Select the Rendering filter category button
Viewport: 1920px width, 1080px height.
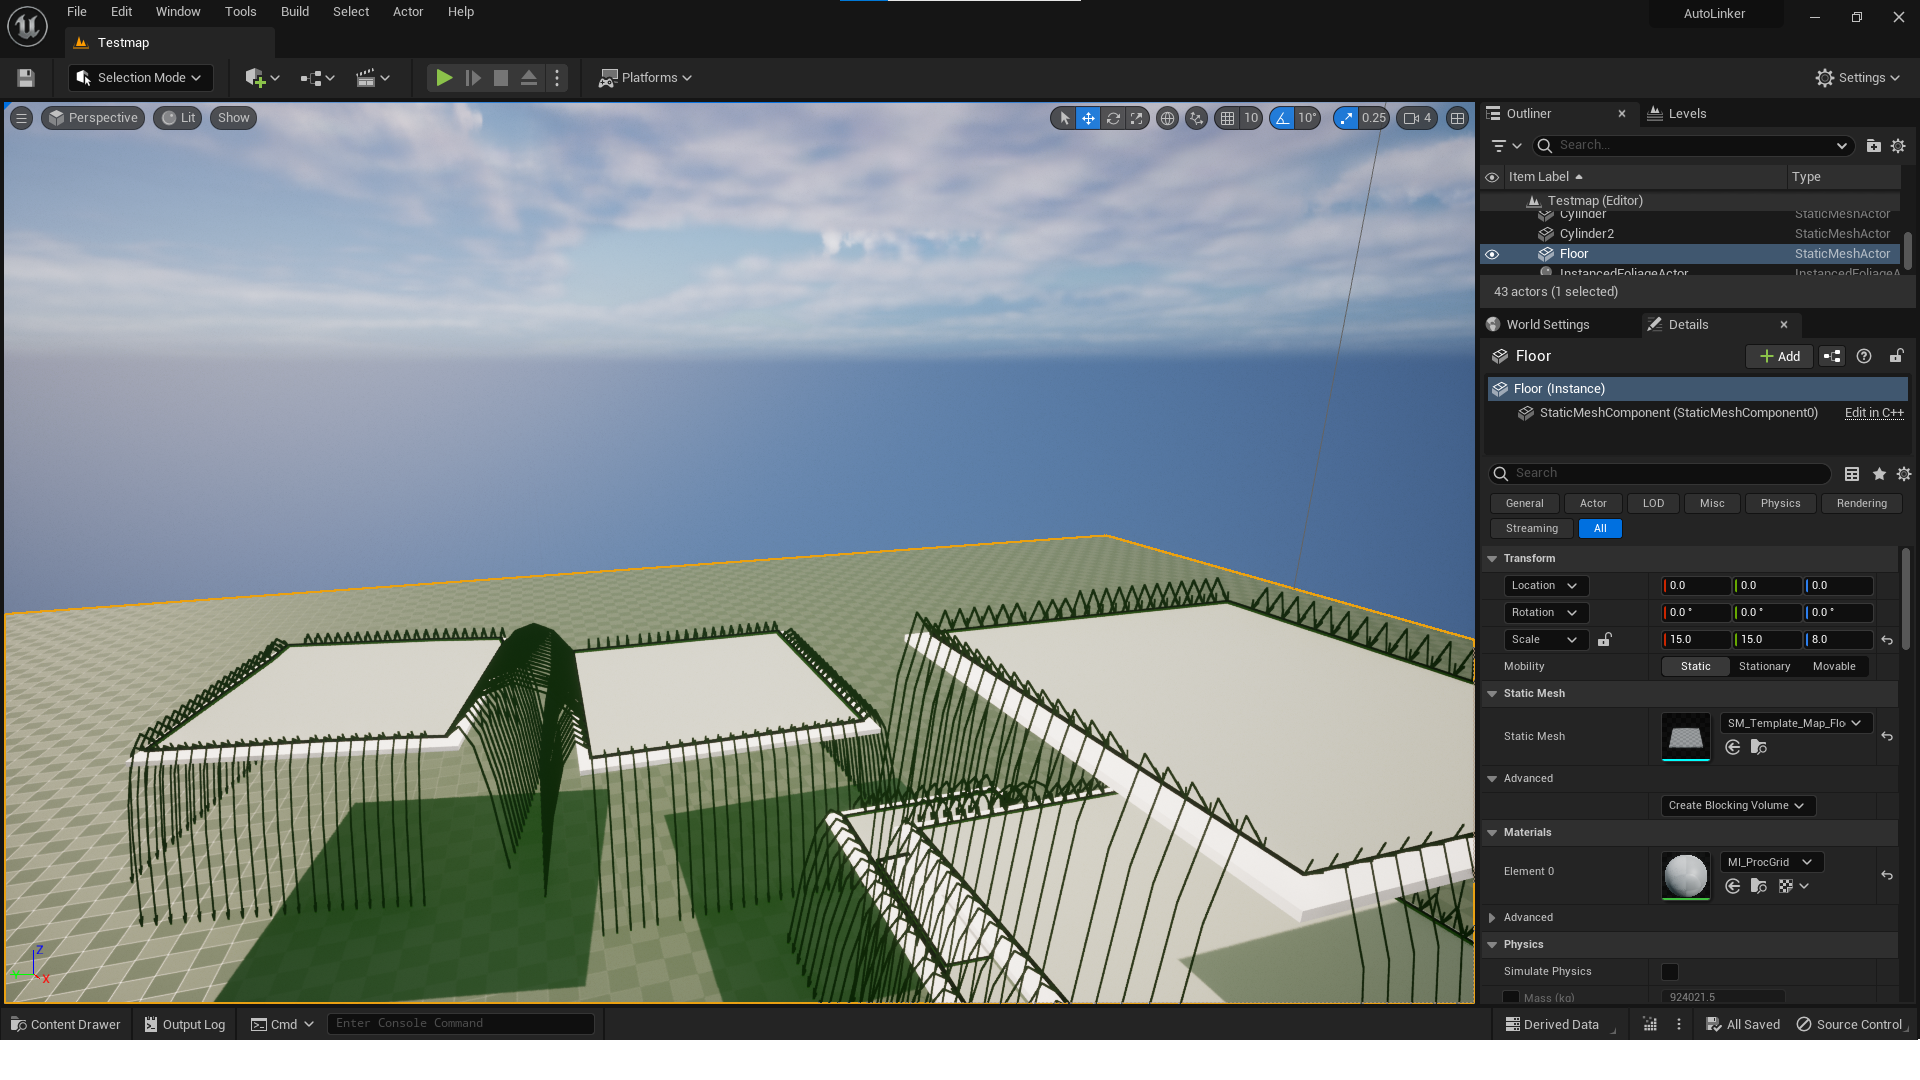1861,504
